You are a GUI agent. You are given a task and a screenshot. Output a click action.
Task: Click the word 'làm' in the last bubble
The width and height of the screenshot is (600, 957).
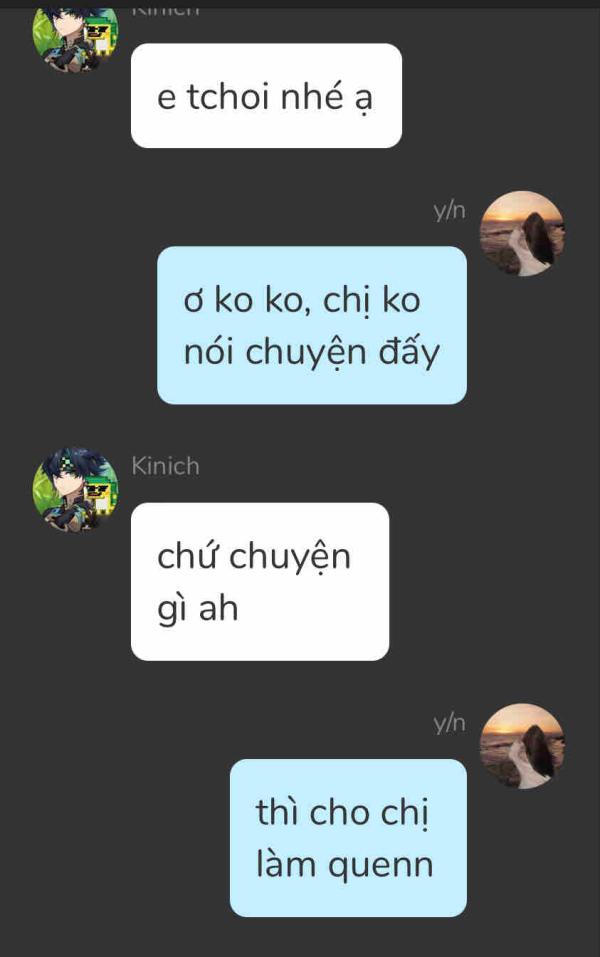(x=287, y=865)
